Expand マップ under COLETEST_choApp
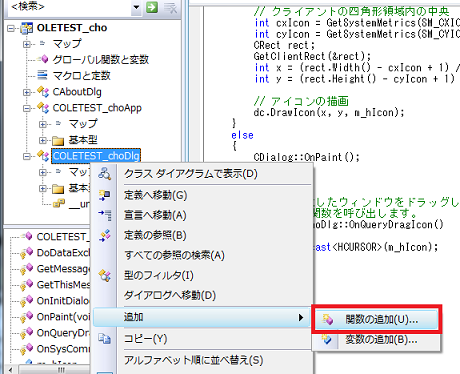The image size is (460, 374). (43, 124)
